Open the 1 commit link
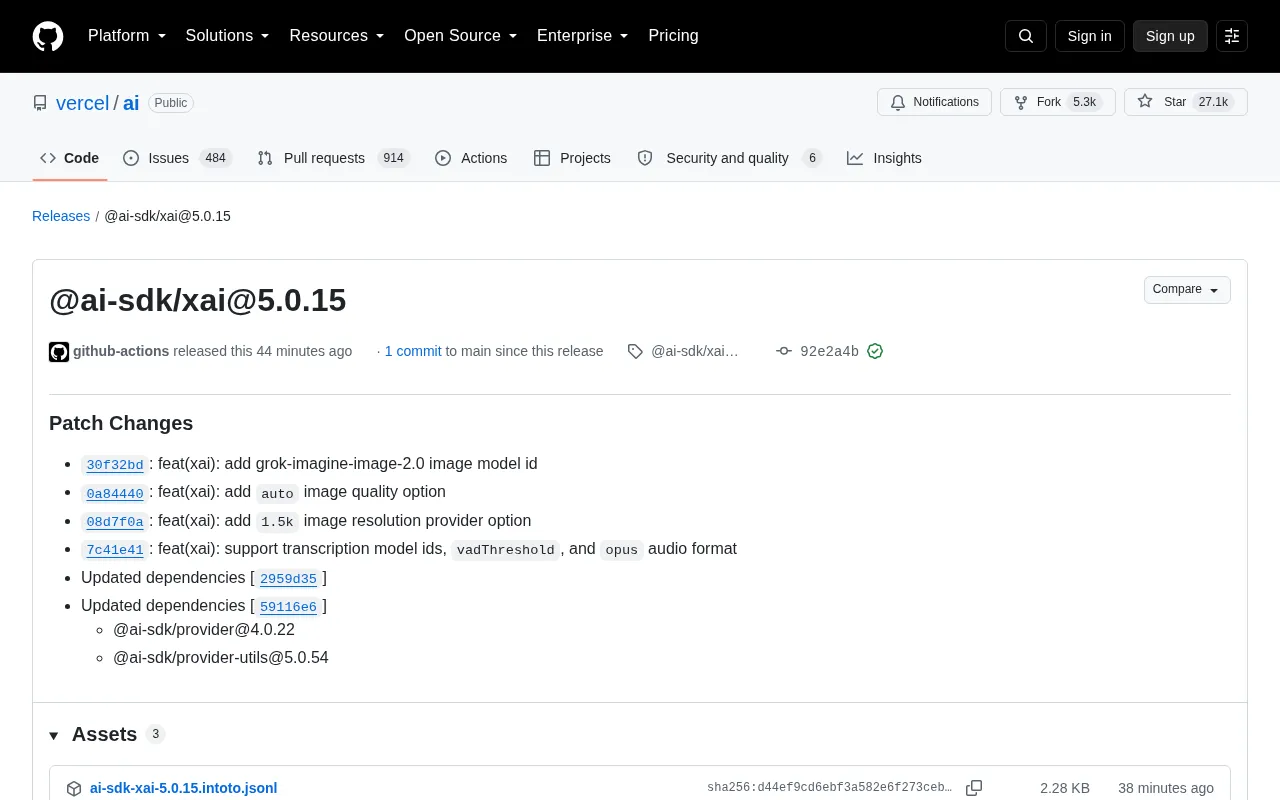Image resolution: width=1280 pixels, height=800 pixels. (x=413, y=351)
